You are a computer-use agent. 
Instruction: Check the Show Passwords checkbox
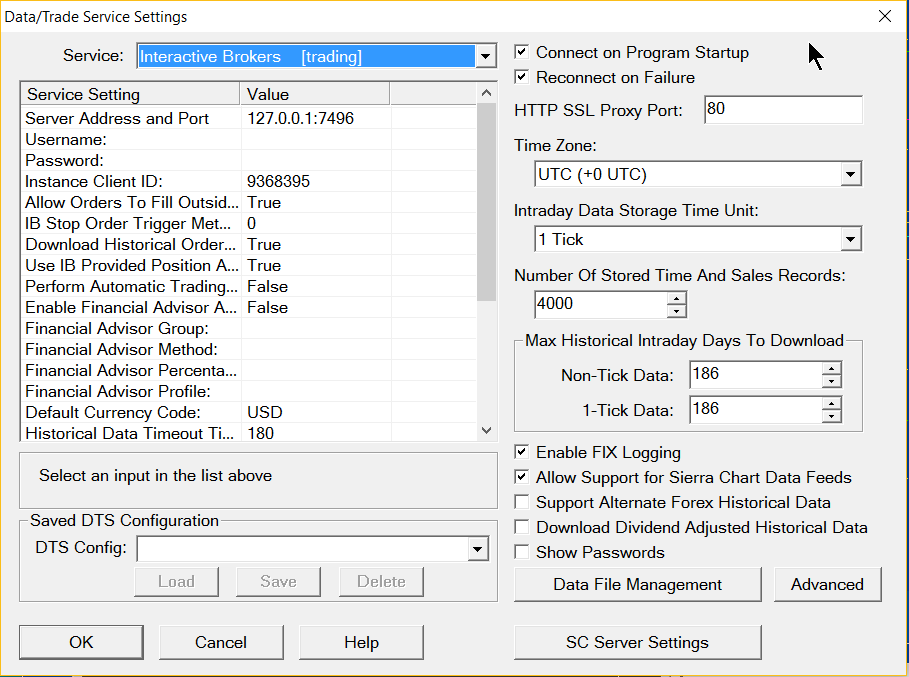(x=522, y=552)
